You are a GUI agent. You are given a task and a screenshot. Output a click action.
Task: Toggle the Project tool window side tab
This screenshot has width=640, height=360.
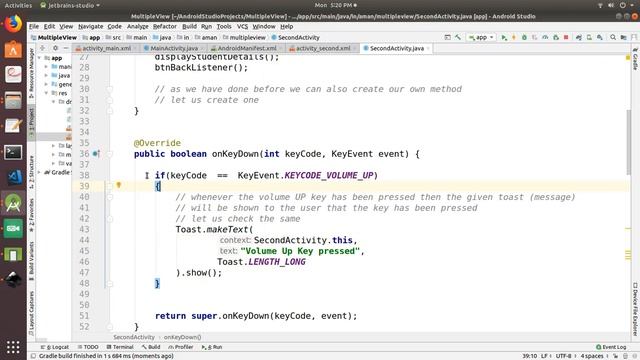(31, 122)
